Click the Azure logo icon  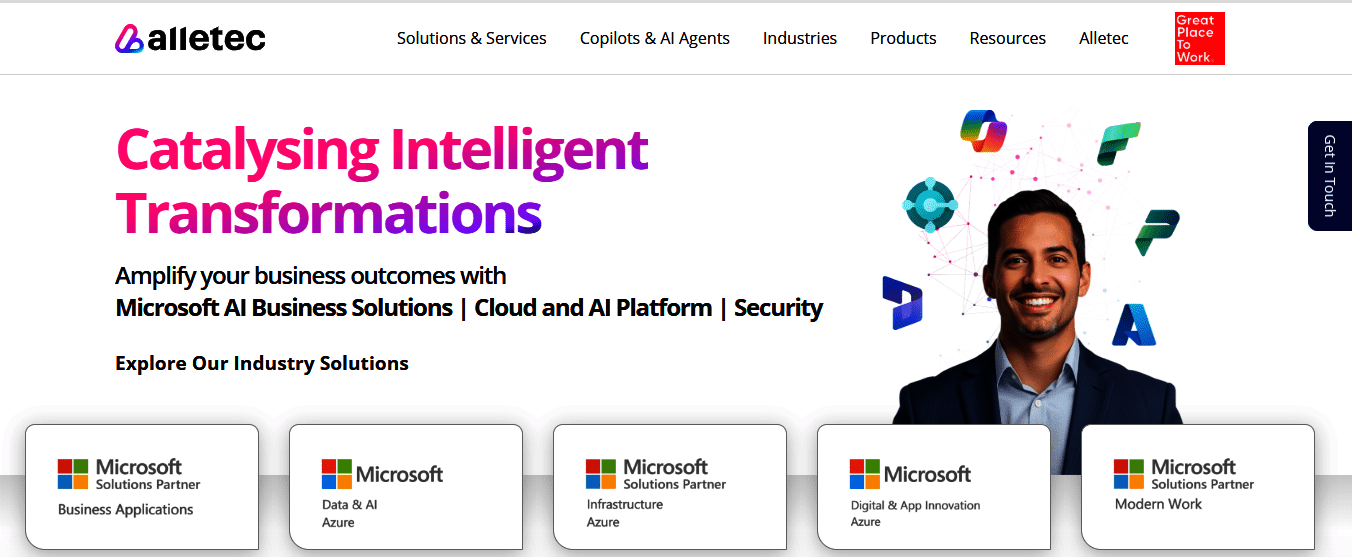click(1134, 324)
